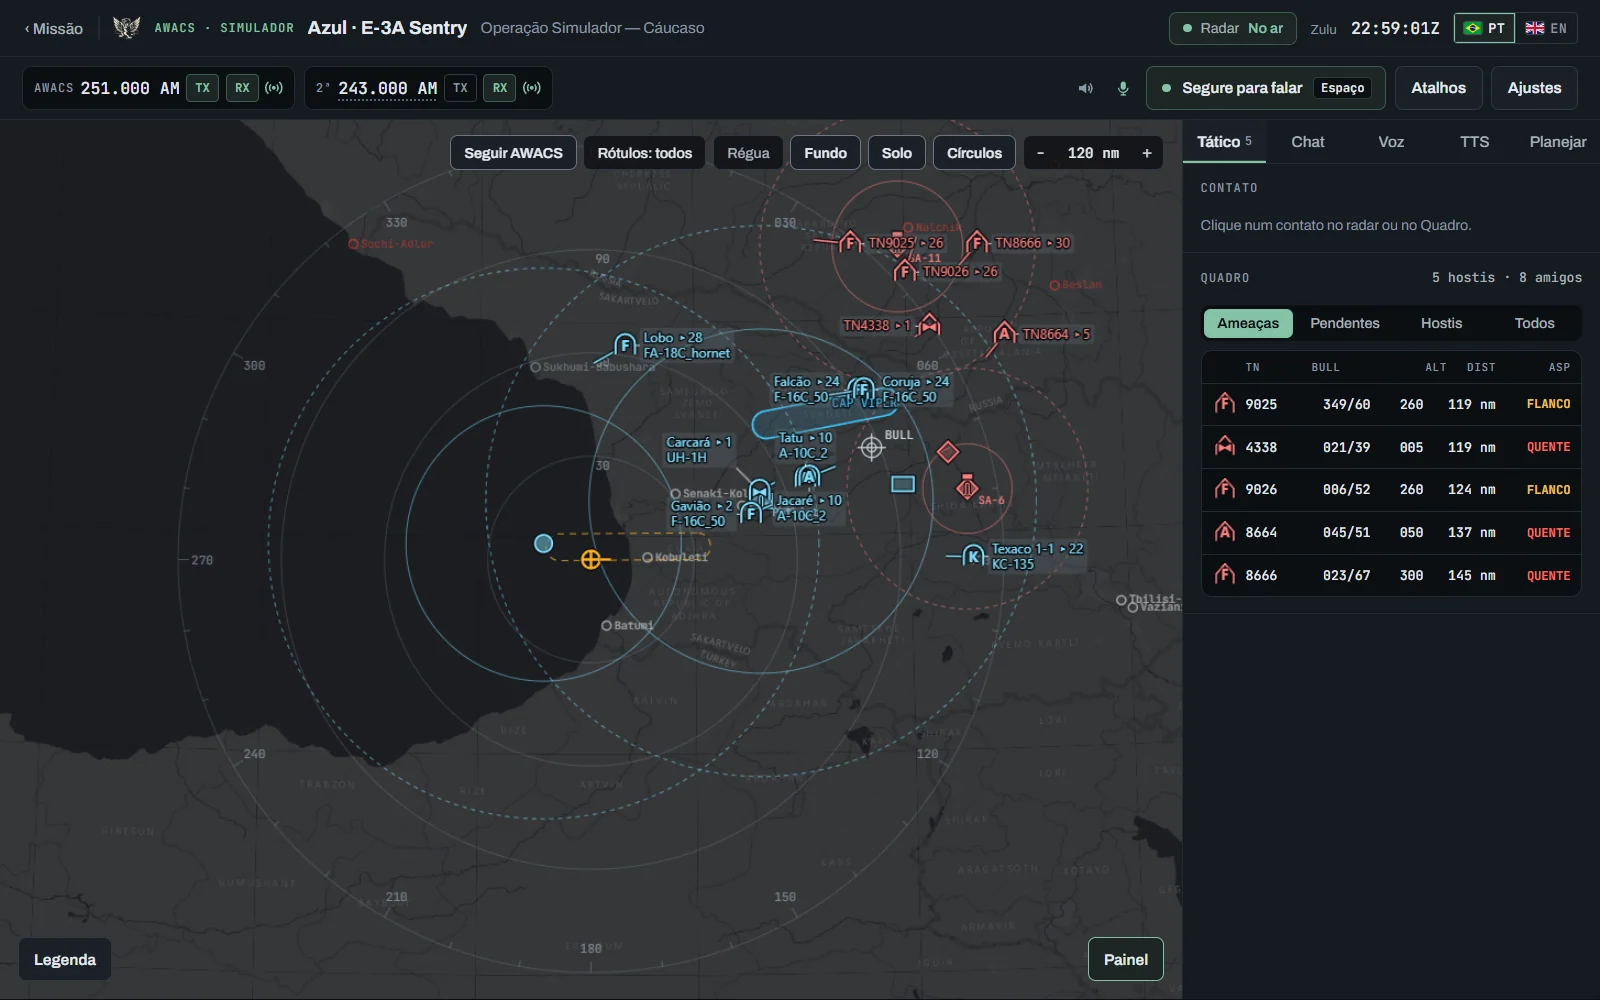Screen dimensions: 1600x1000
Task: Click AWACS radio broadcast signal icon
Action: point(274,88)
